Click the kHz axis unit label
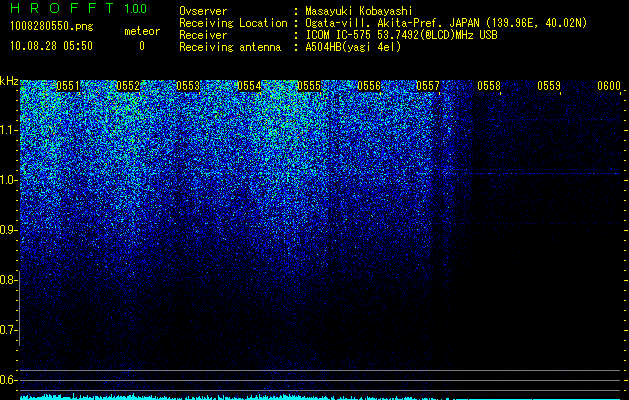 tap(9, 81)
